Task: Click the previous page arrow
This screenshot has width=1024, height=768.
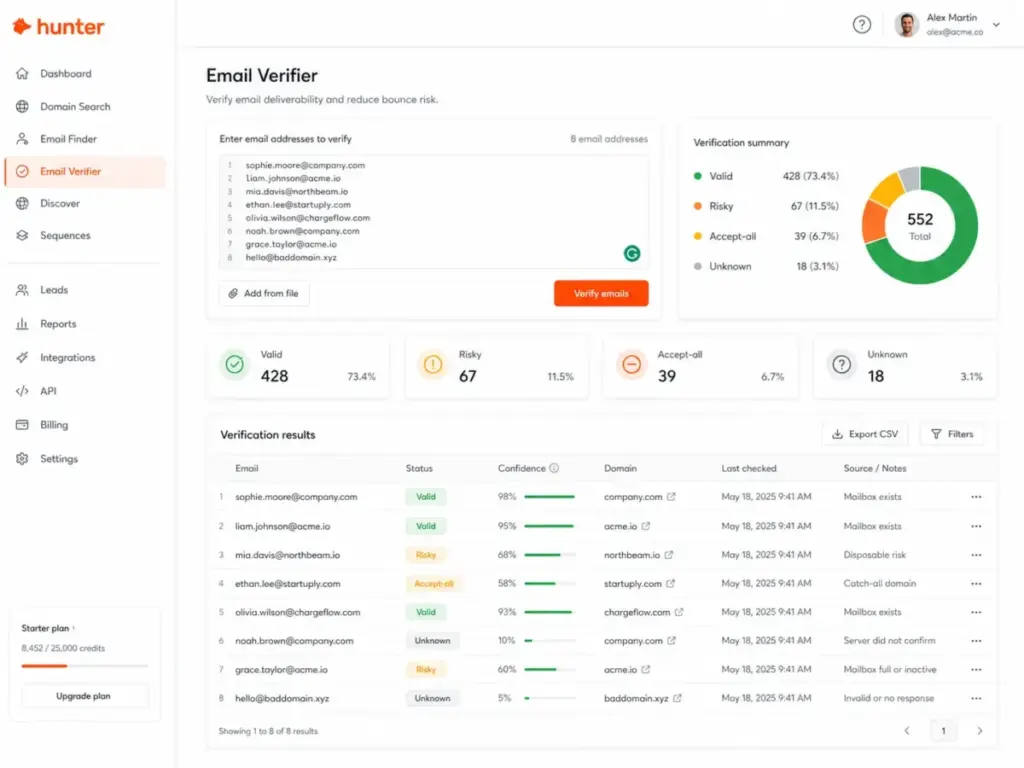Action: coord(906,731)
